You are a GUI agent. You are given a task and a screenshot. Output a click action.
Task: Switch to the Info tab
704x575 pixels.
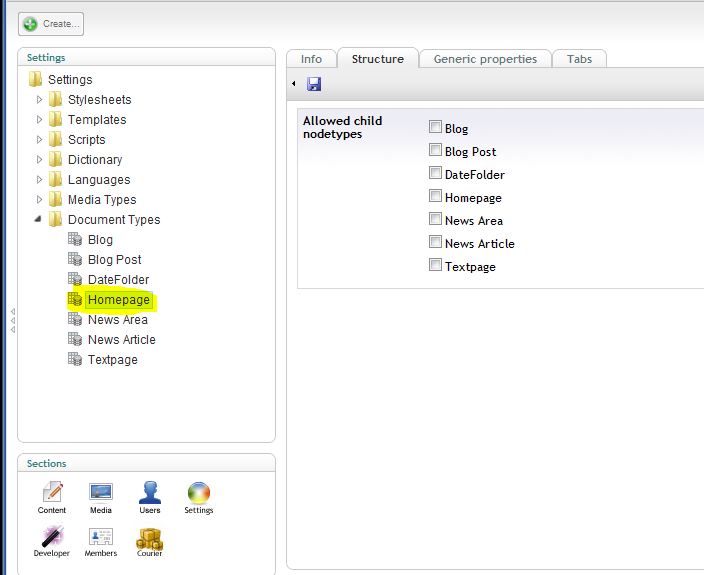point(311,59)
